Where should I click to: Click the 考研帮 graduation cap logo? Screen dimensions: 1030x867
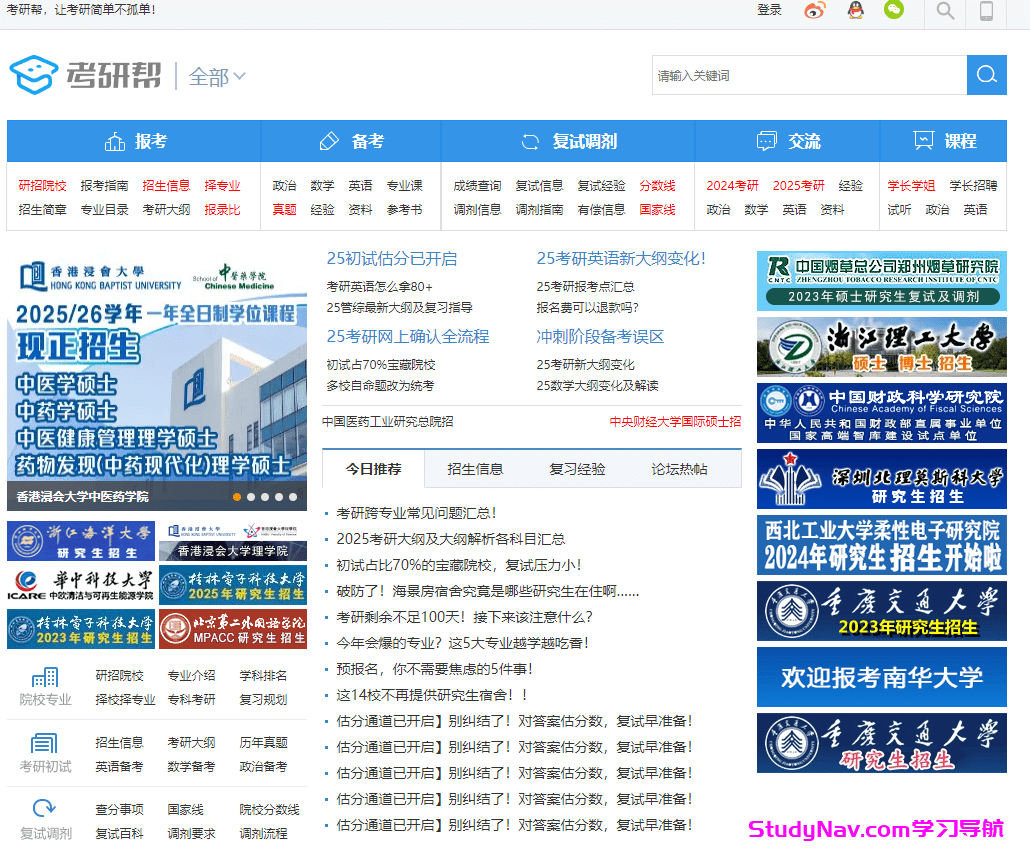(x=34, y=75)
